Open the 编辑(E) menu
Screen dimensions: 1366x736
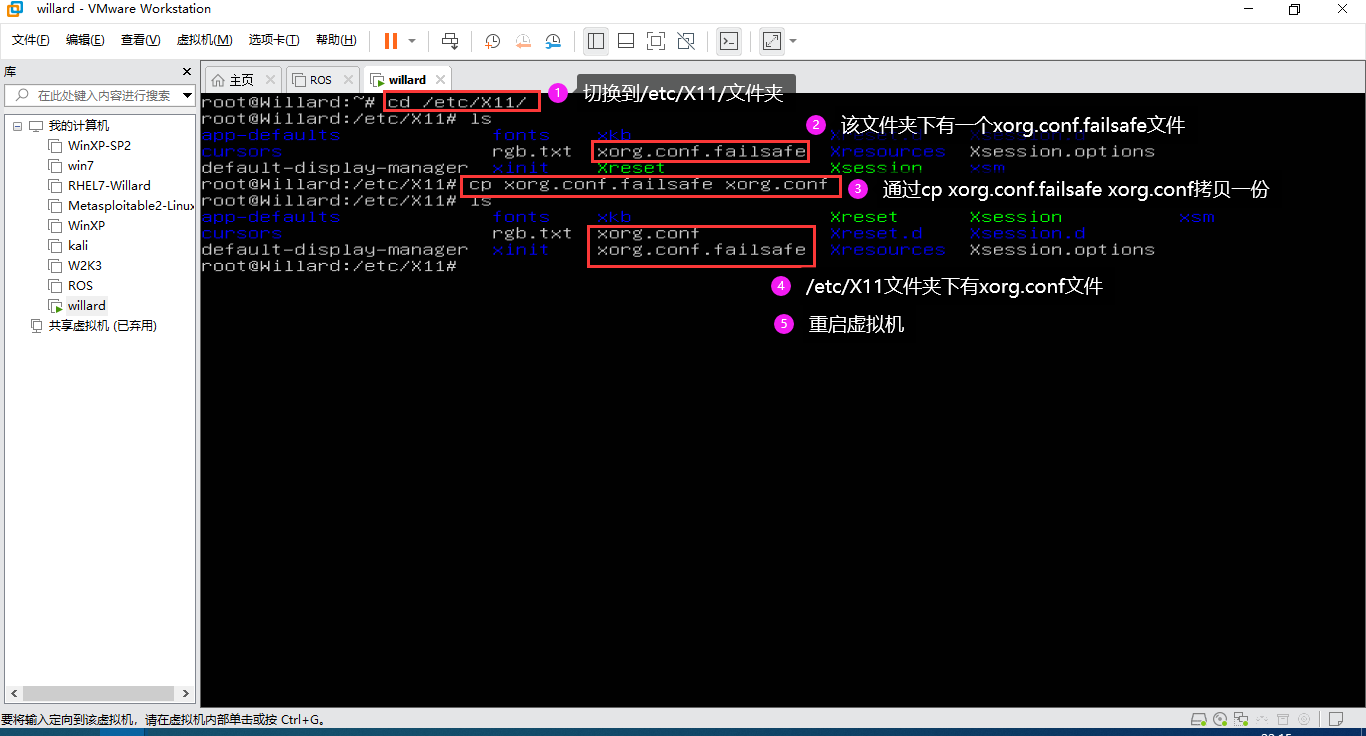tap(85, 40)
